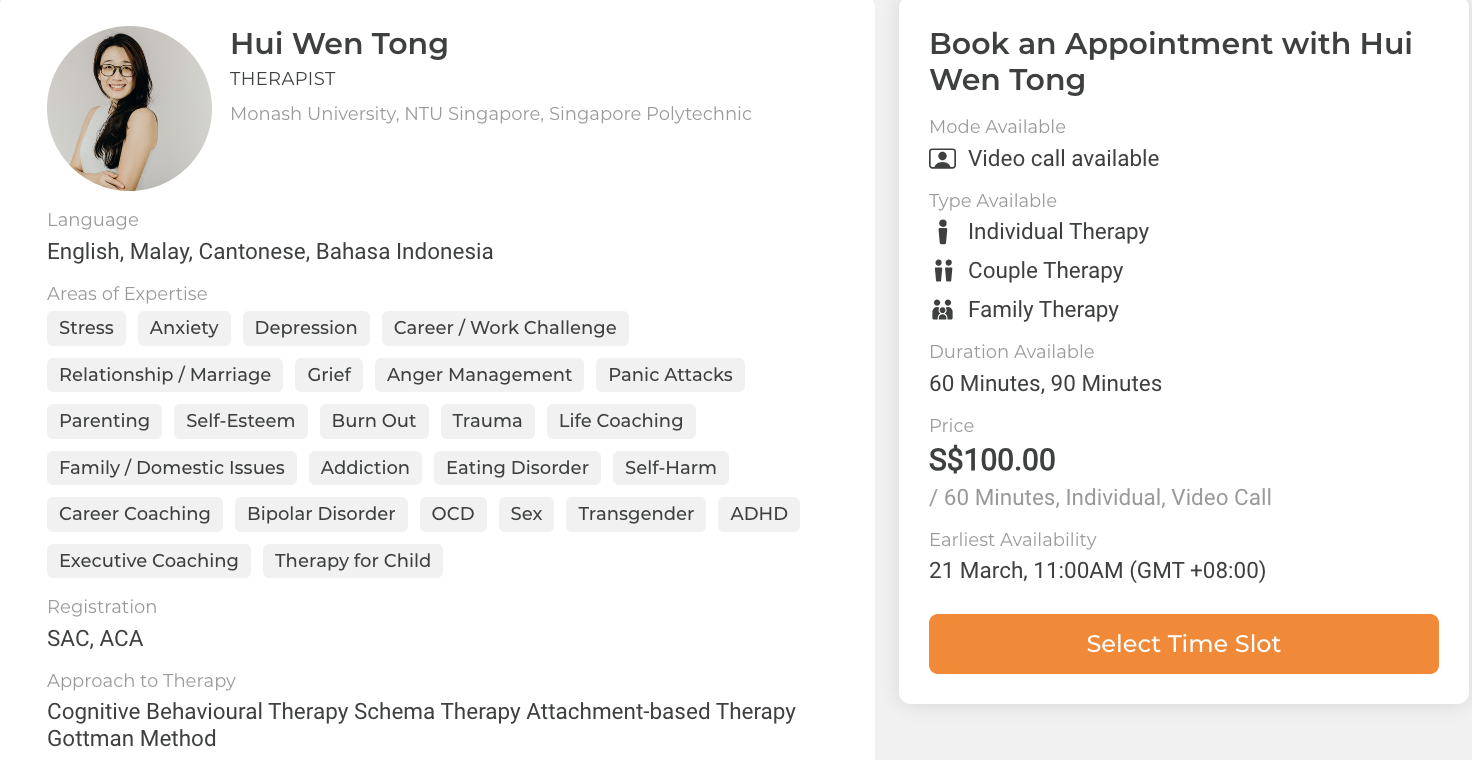Viewport: 1472px width, 760px height.
Task: Select the Depression expertise tag
Action: [306, 328]
